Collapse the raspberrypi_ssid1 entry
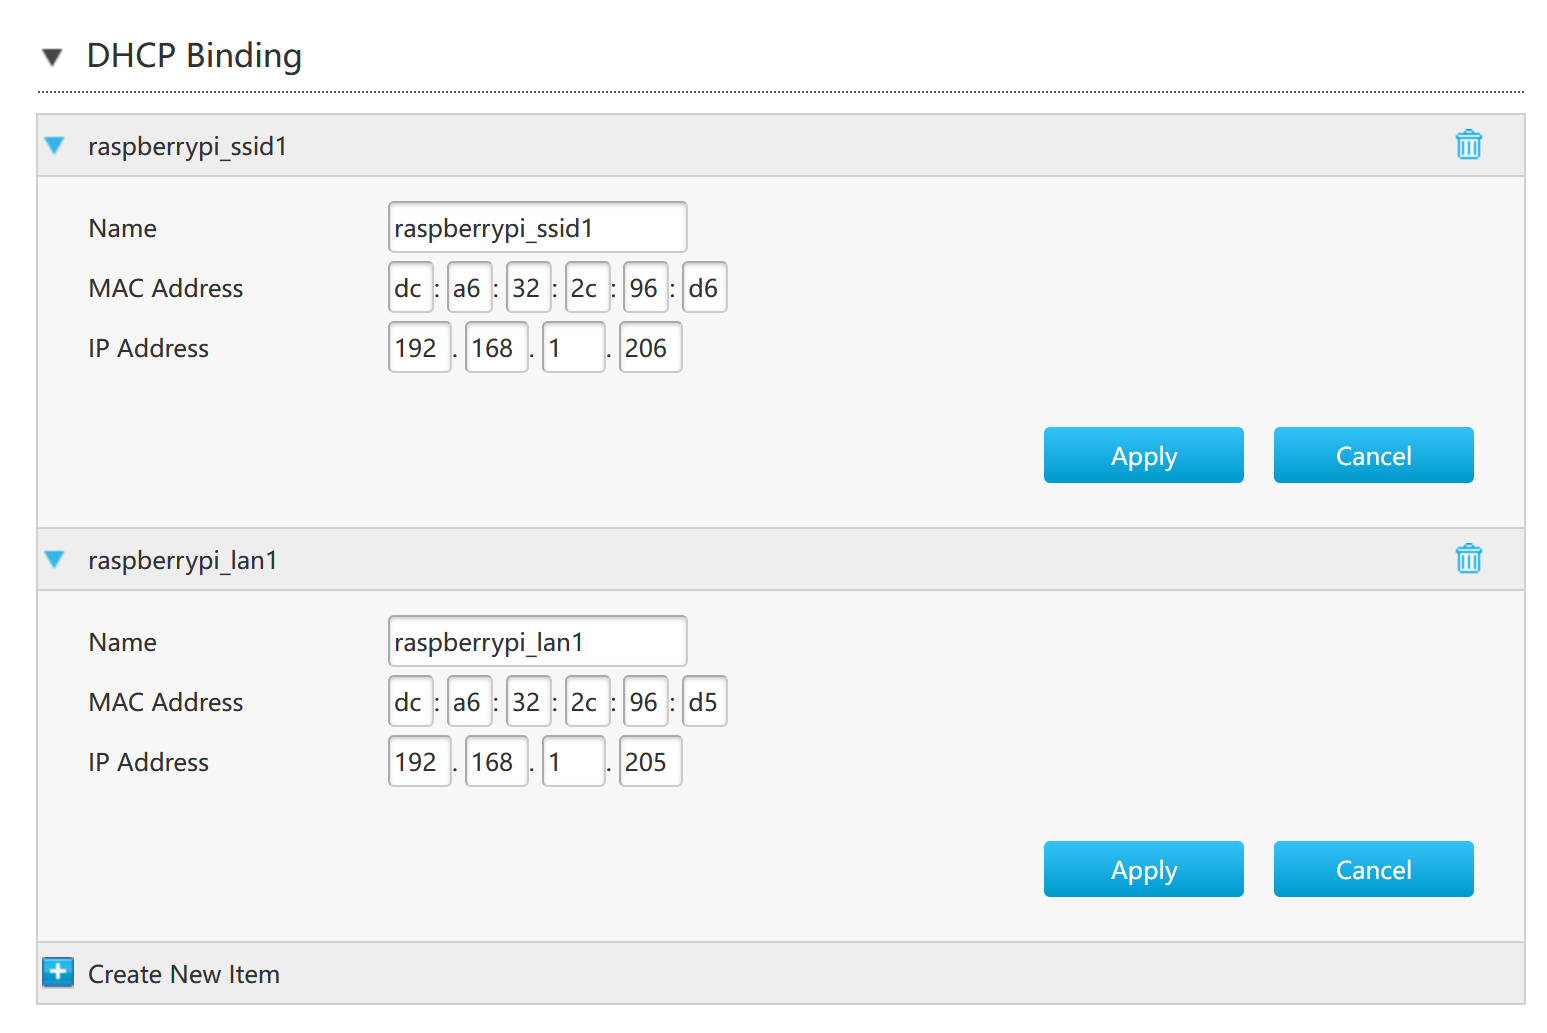 pyautogui.click(x=55, y=146)
